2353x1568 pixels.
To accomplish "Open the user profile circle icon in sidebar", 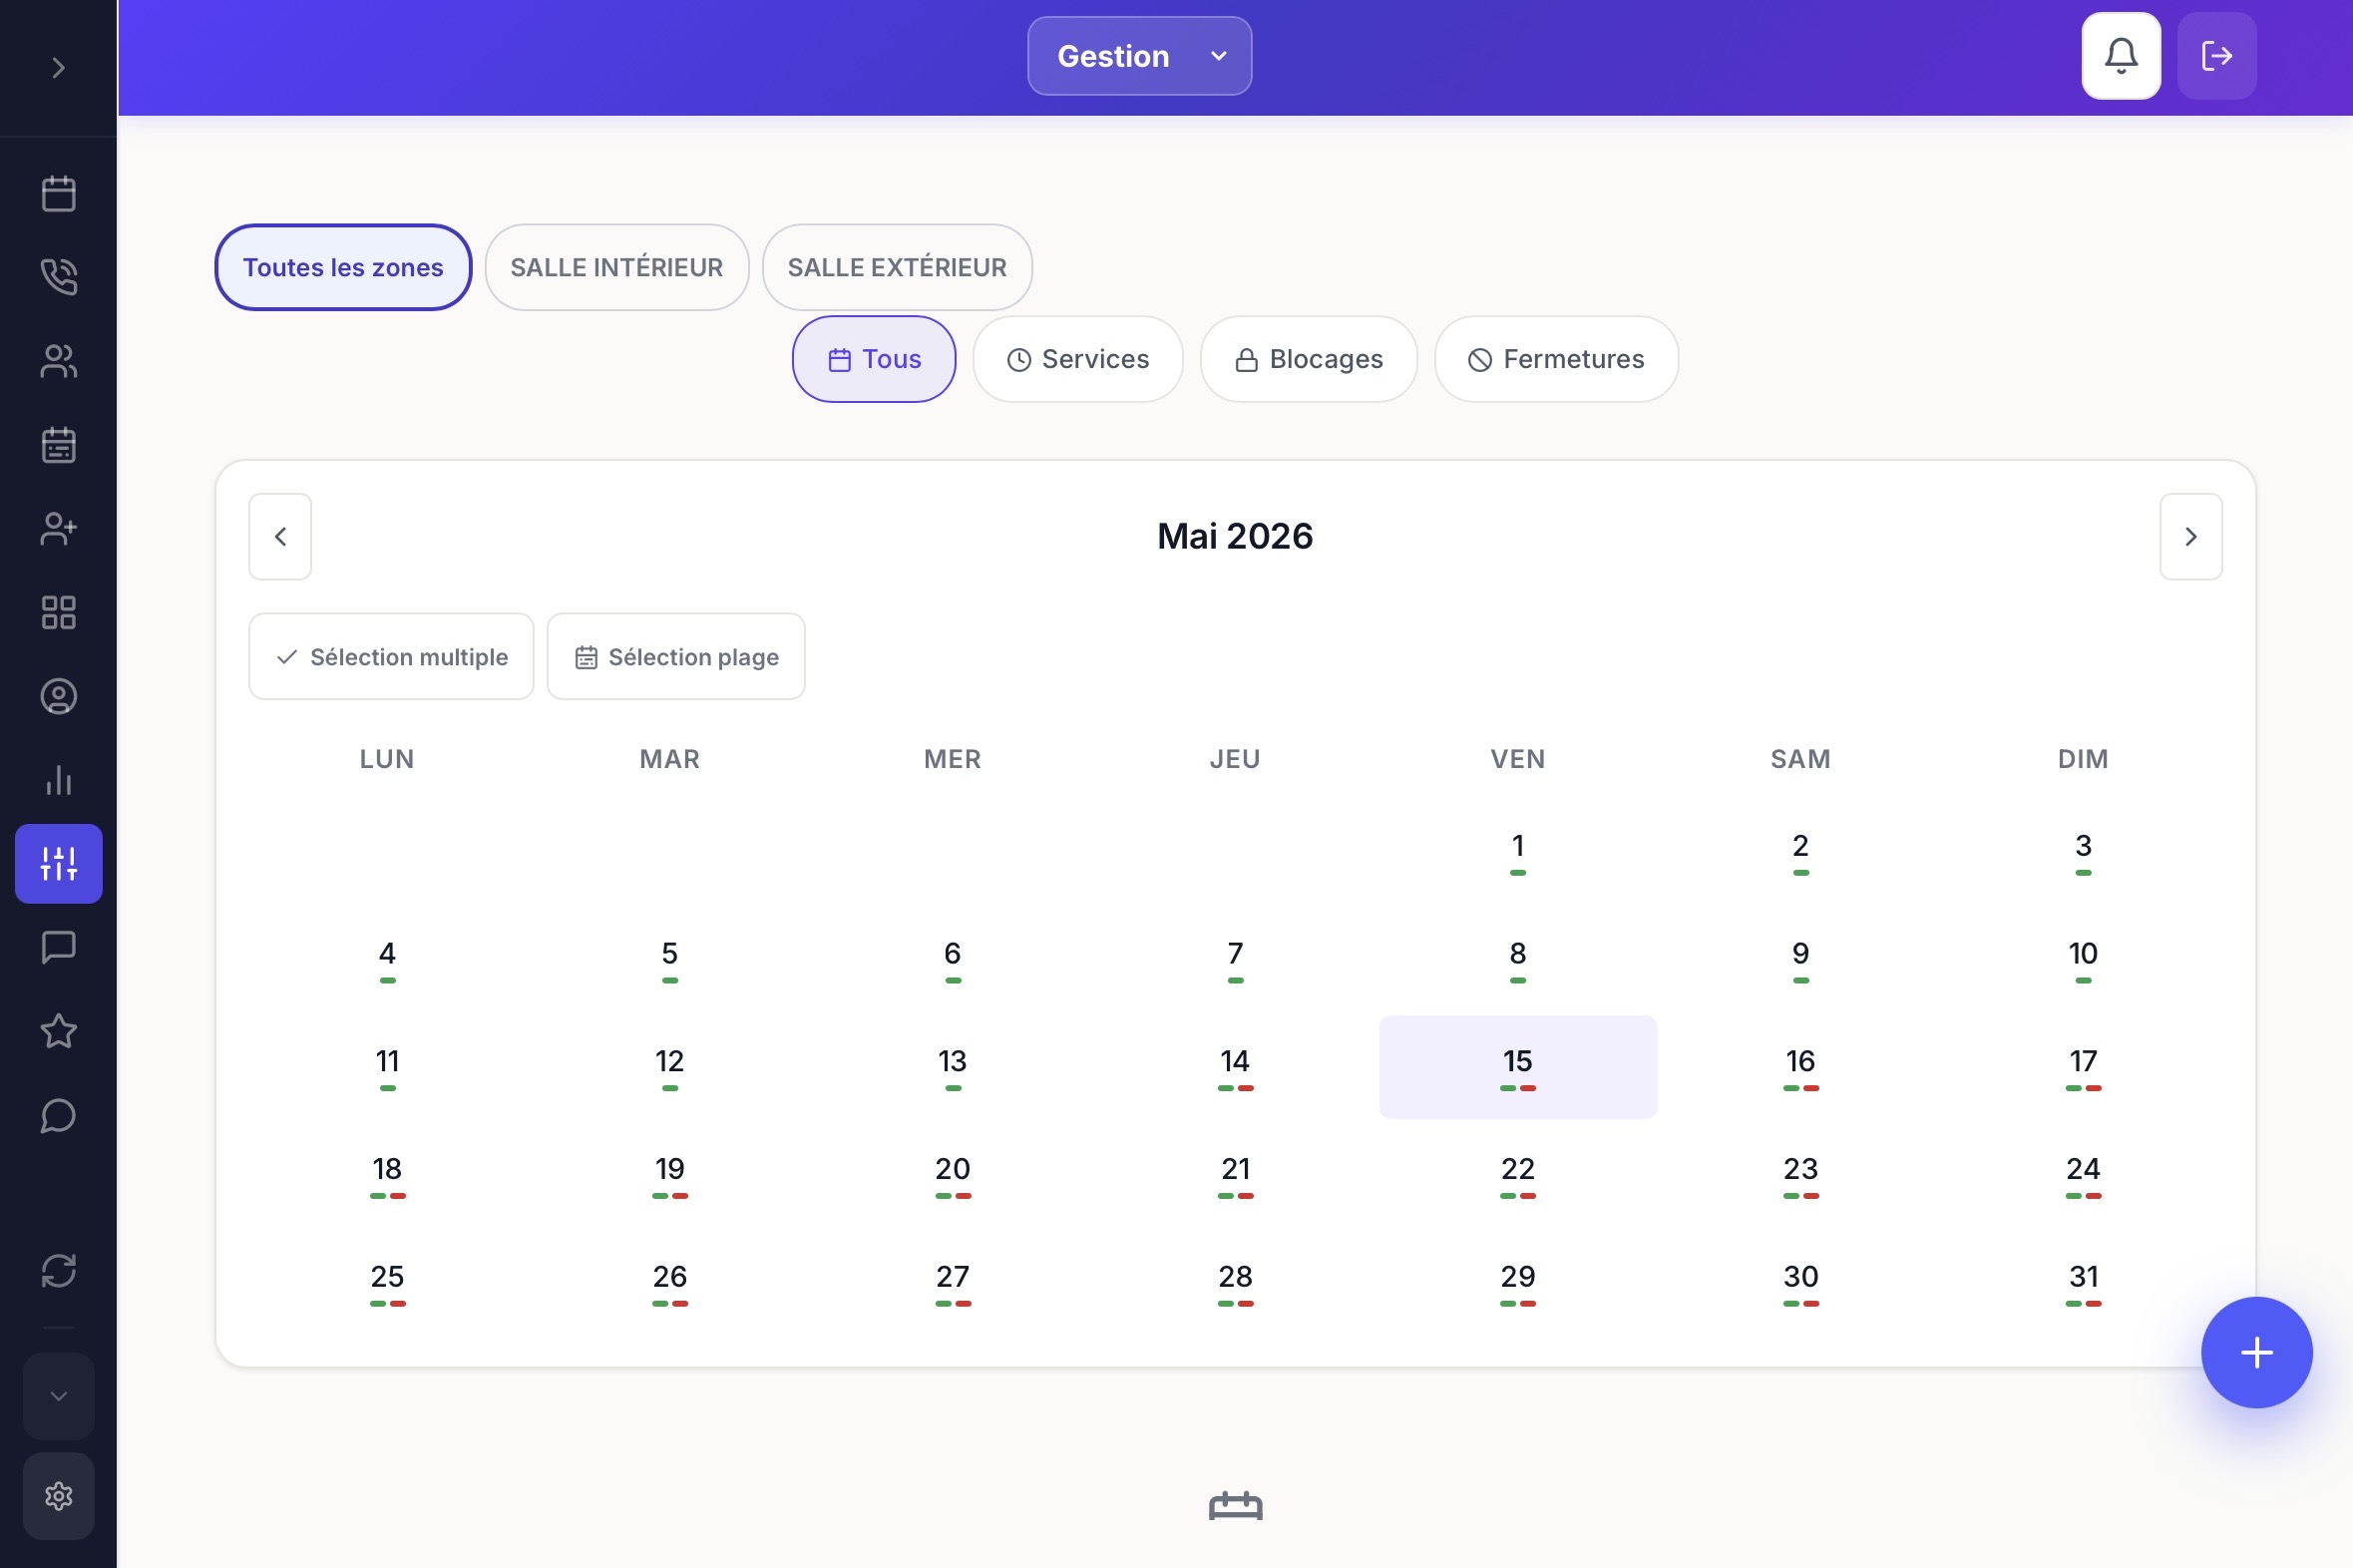I will [58, 696].
